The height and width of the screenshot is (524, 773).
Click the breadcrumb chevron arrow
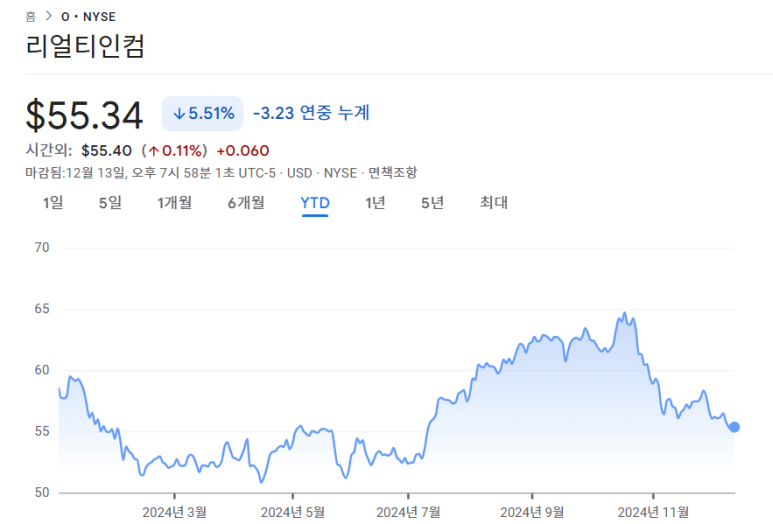click(48, 16)
